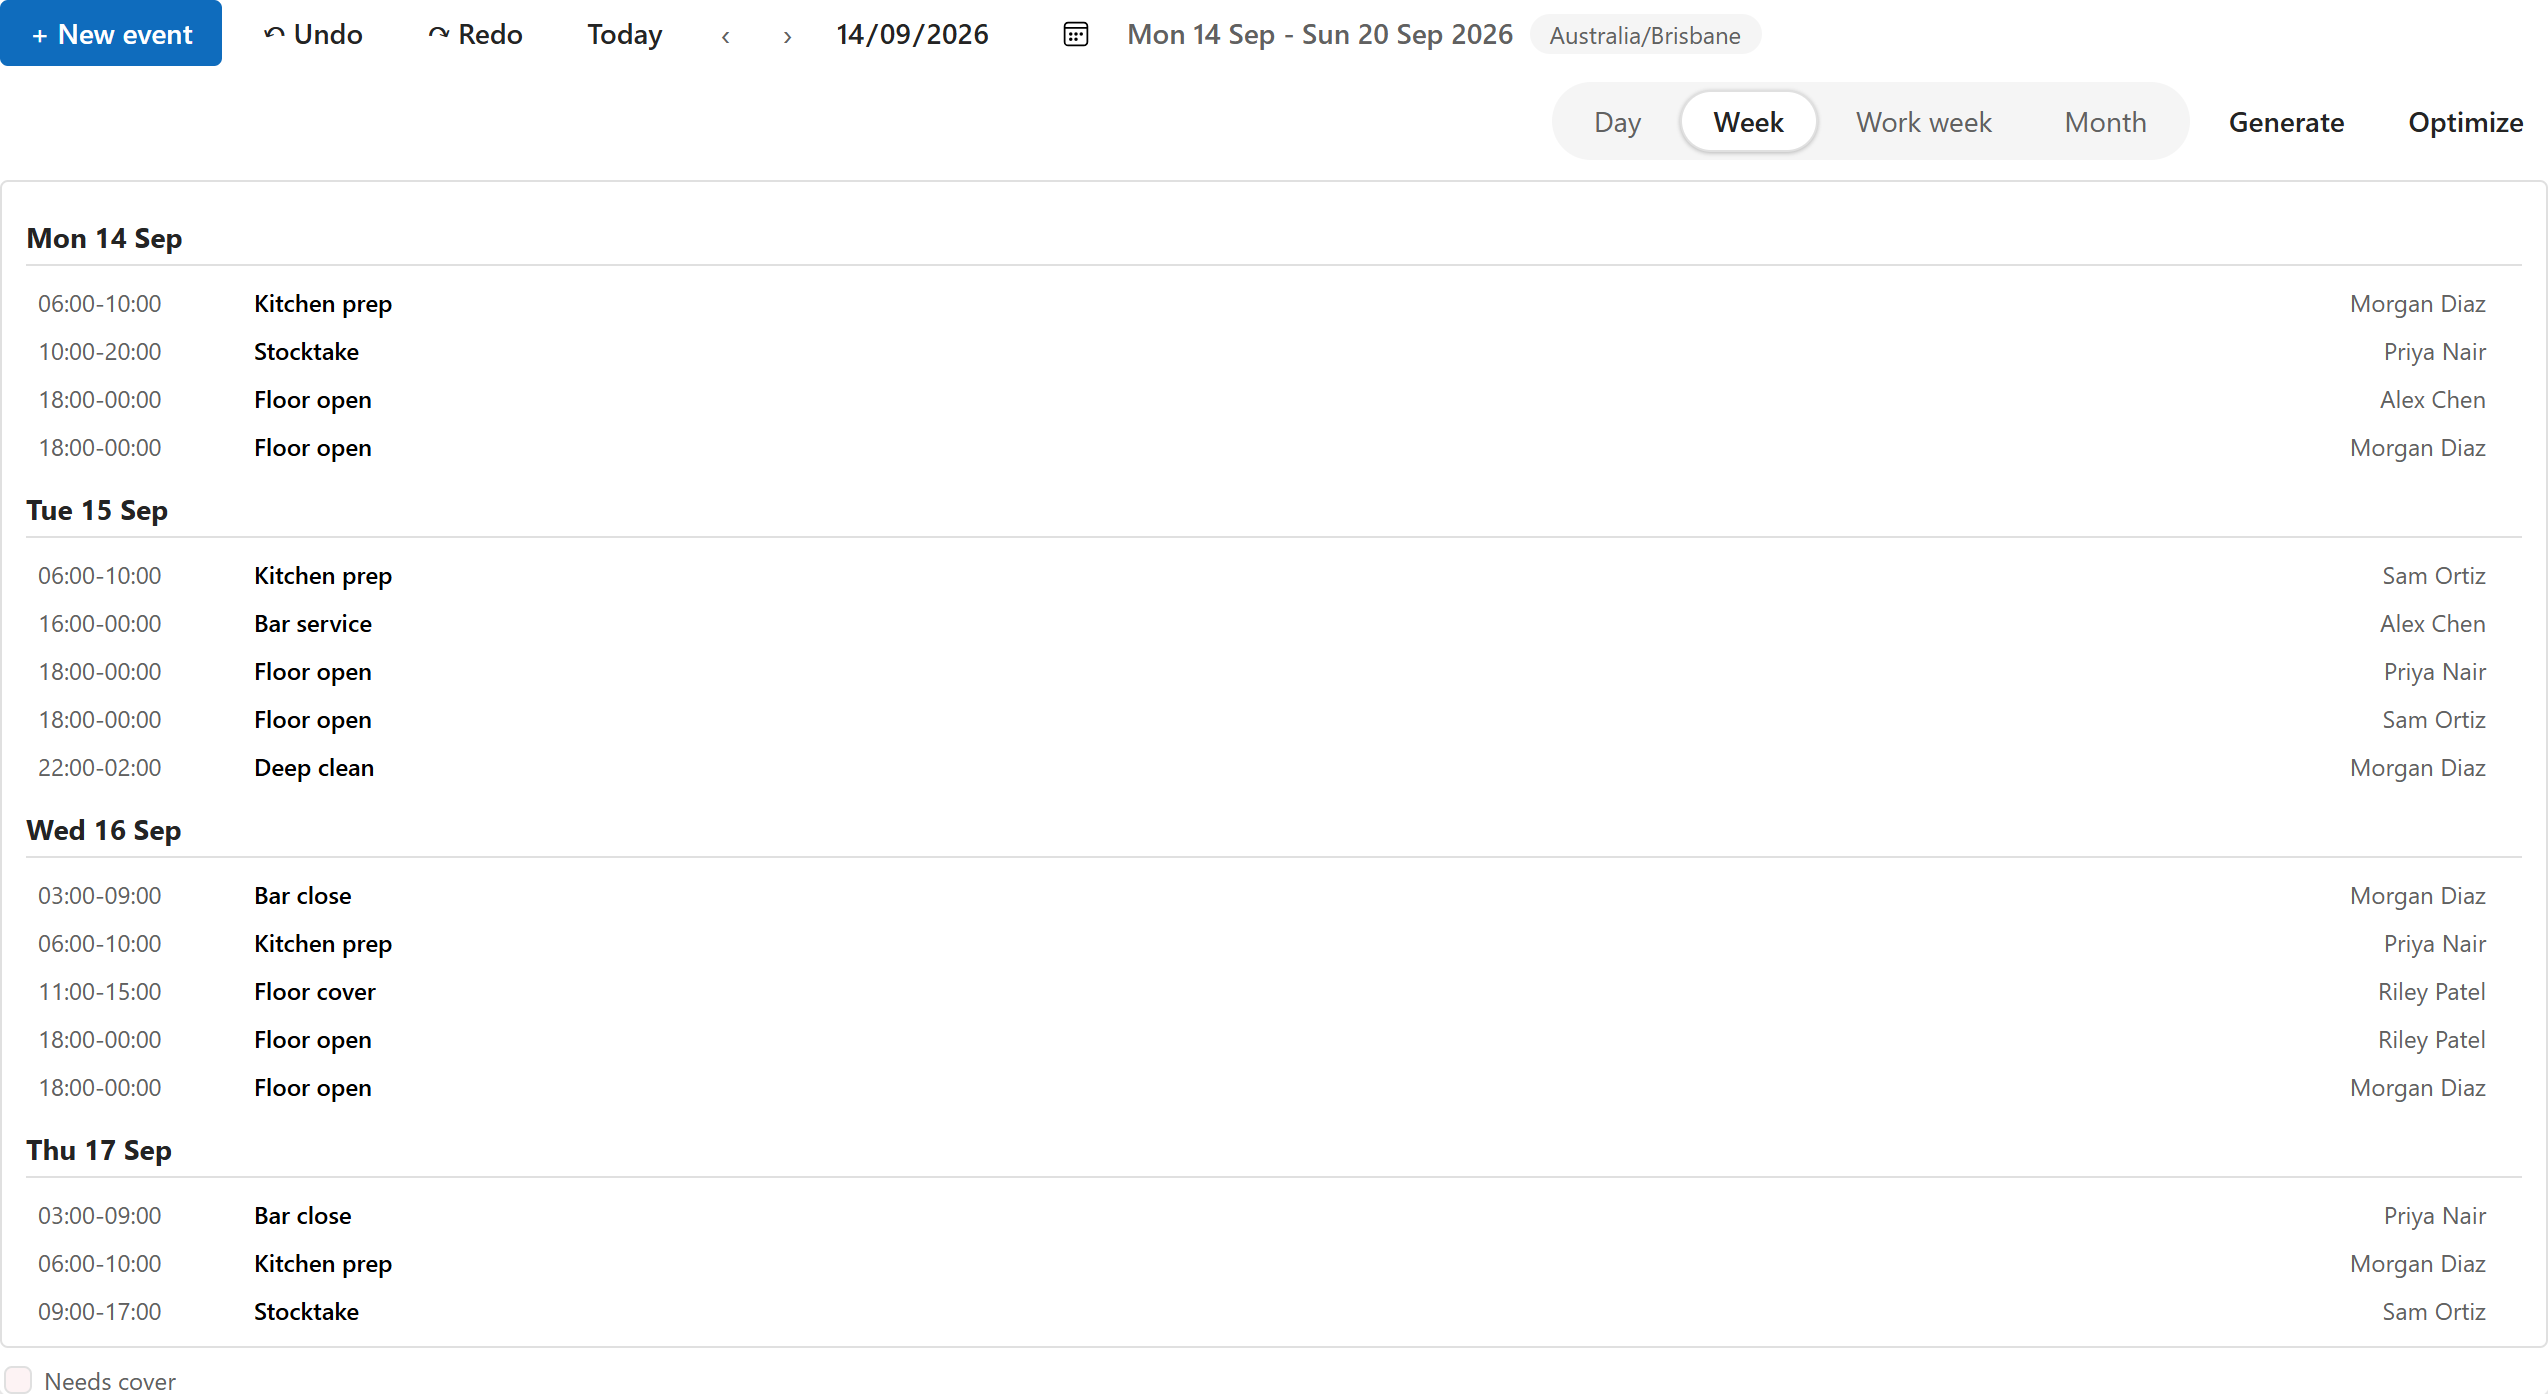
Task: Click the week range Mon 14 Sep - Sun 20 Sep 2026
Action: tap(1320, 35)
